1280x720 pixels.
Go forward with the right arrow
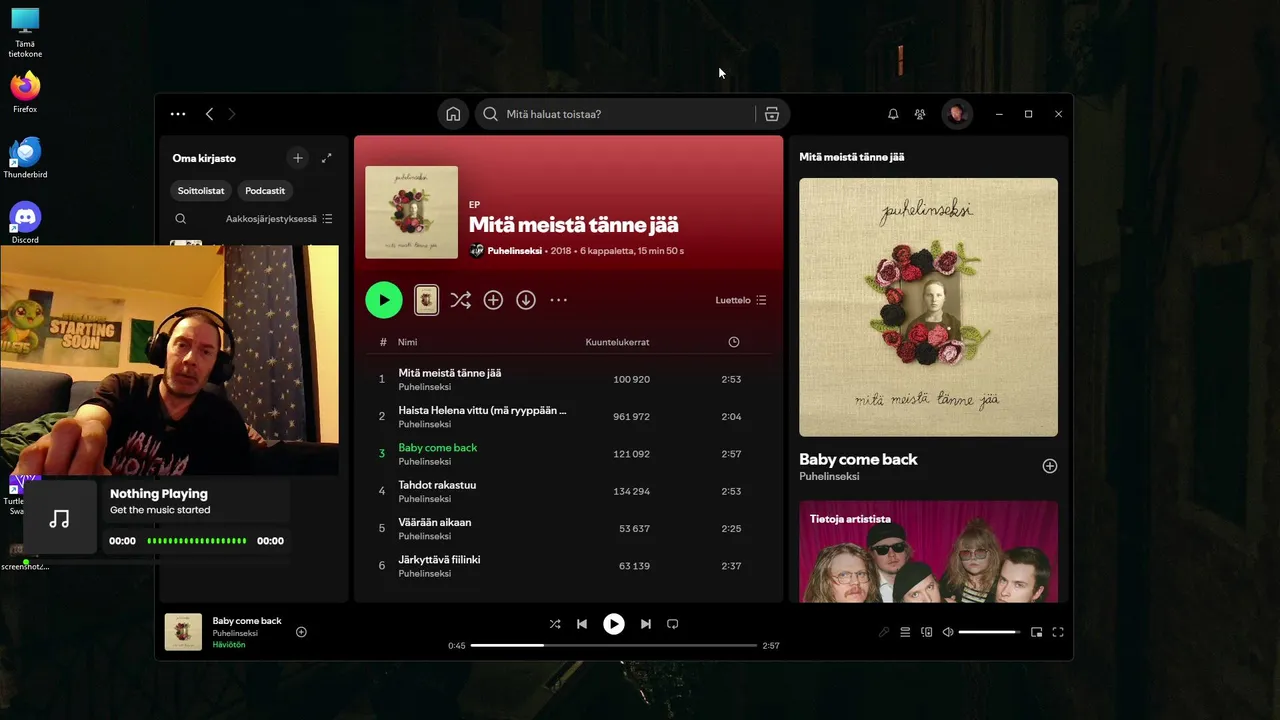(232, 114)
